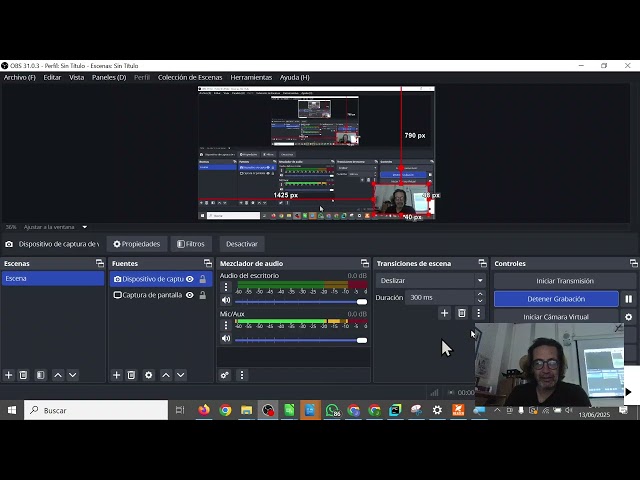The height and width of the screenshot is (480, 640).
Task: Open Audio del escritorio options dots
Action: (226, 287)
